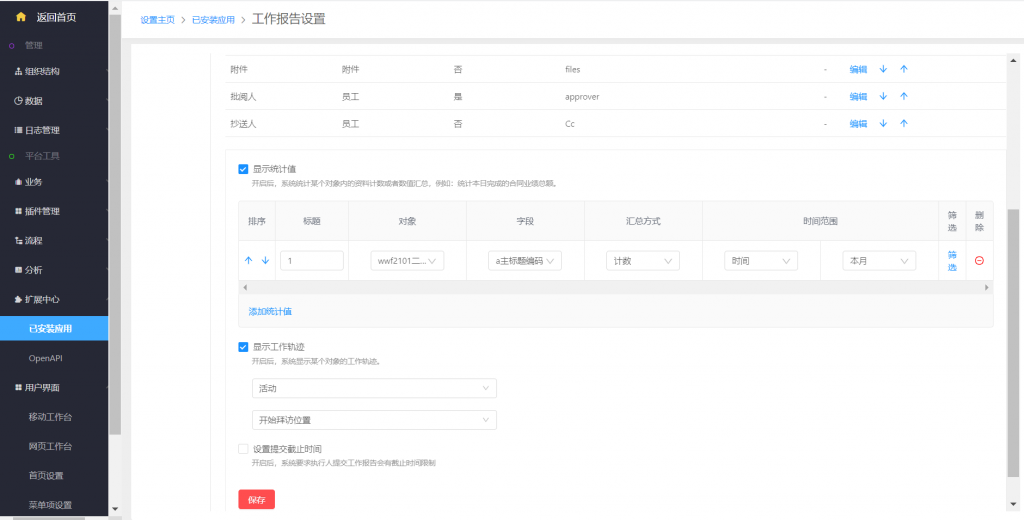This screenshot has height=520, width=1024.
Task: Click the red 保存 button
Action: click(x=256, y=499)
